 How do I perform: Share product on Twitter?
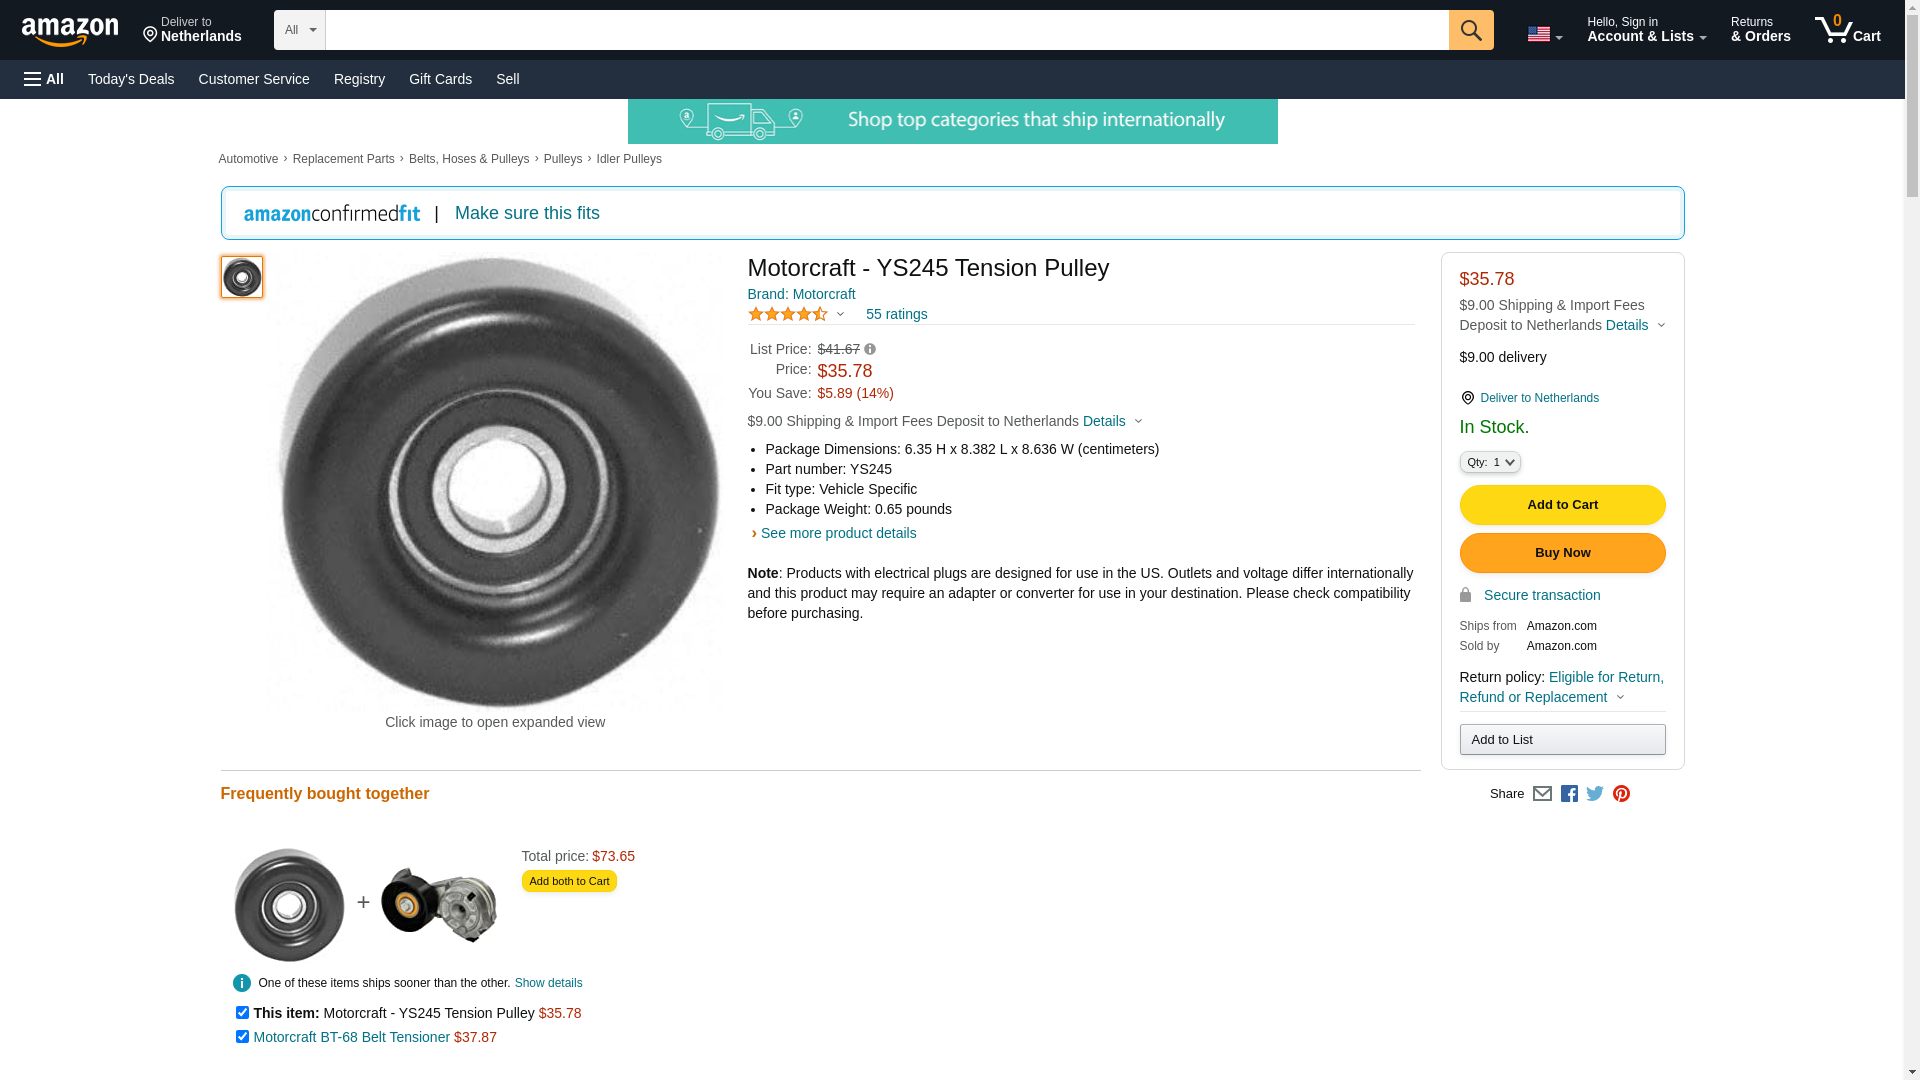coord(1595,794)
